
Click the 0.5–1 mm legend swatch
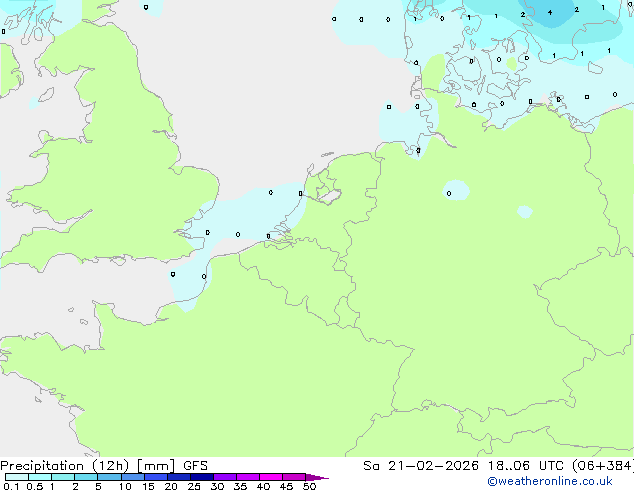40,477
